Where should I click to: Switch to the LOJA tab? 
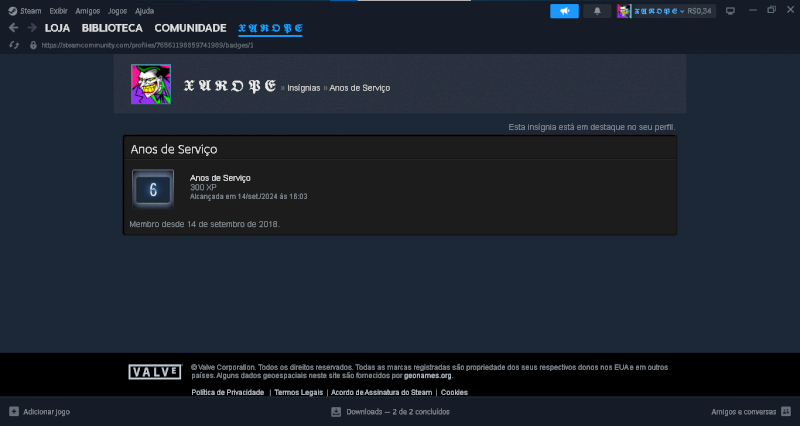[57, 28]
